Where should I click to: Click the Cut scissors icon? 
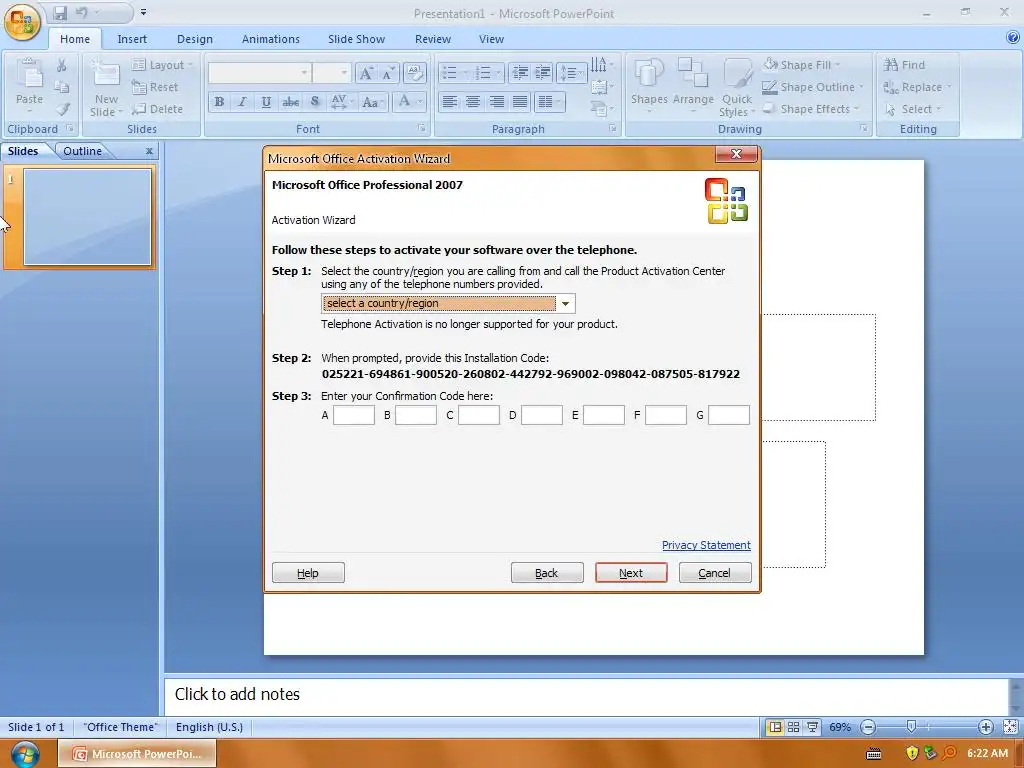[x=61, y=65]
